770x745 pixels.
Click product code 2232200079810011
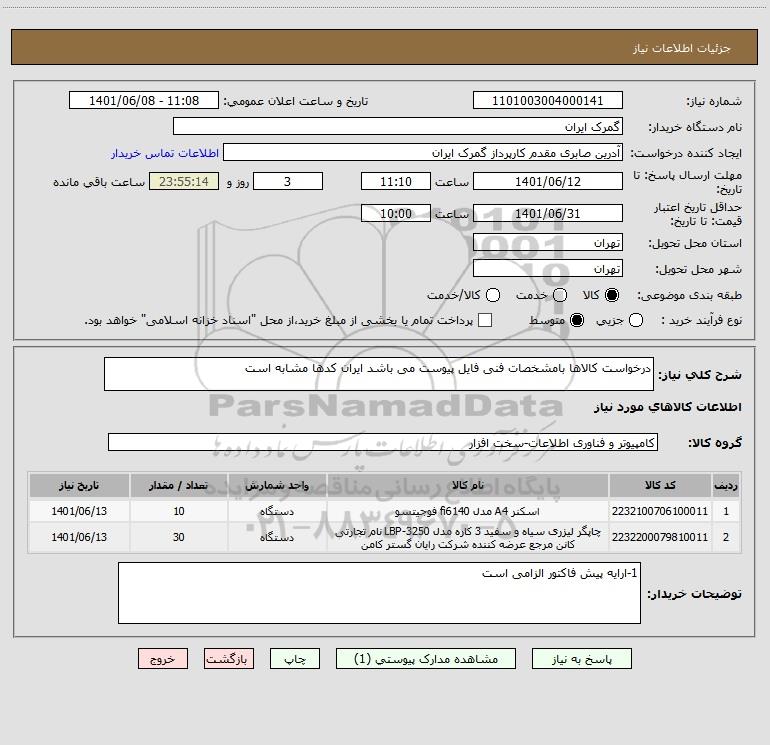[x=660, y=537]
